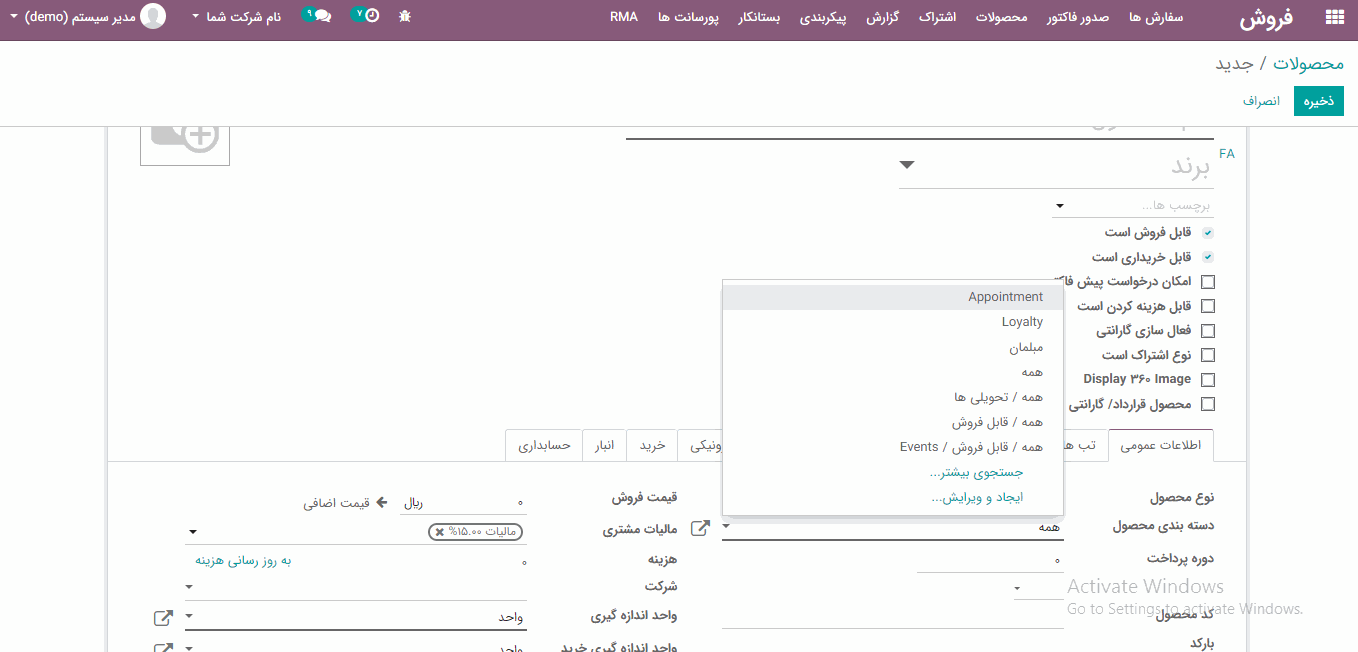Tick the 'Display 360 Image' checkbox
This screenshot has width=1358, height=652.
coord(1208,380)
